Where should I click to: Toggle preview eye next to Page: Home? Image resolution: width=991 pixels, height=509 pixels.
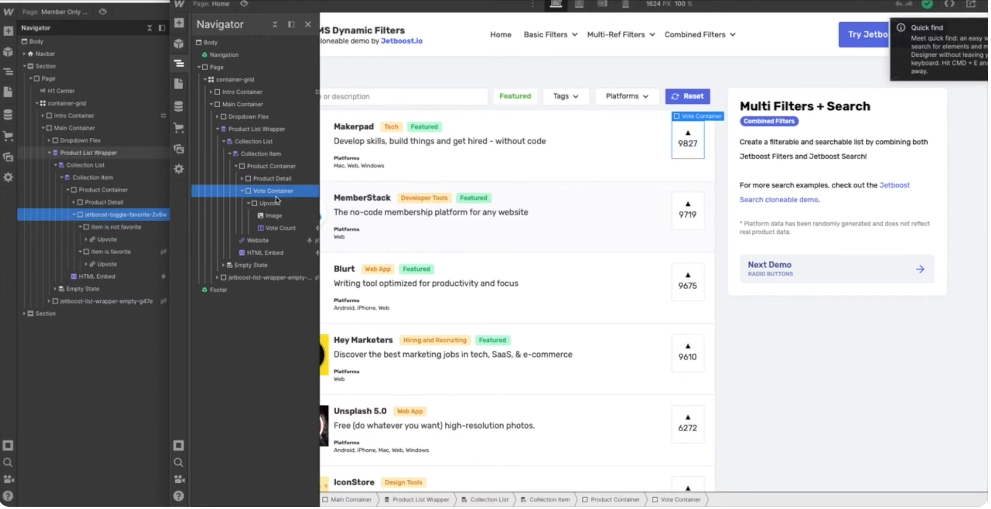click(244, 3)
